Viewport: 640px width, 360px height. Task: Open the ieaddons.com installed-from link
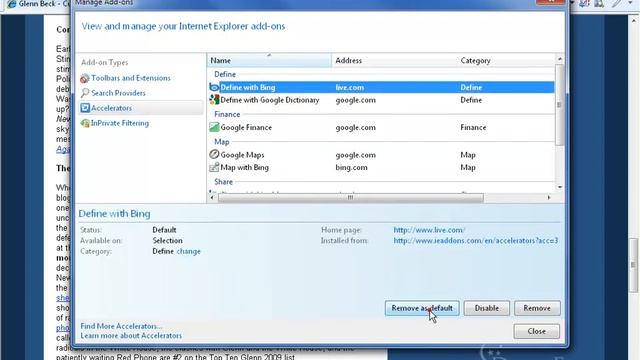476,241
